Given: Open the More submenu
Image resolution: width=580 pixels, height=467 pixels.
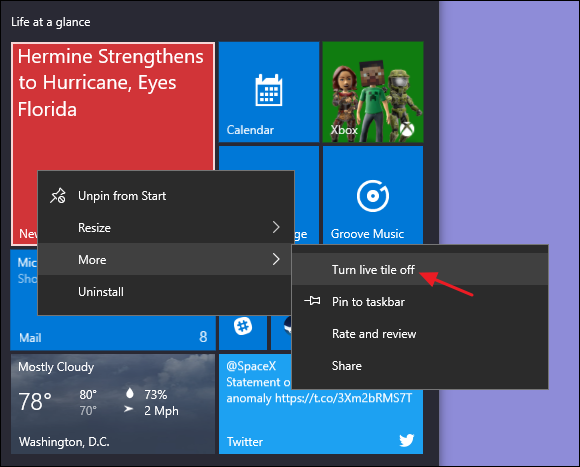Looking at the screenshot, I should click(166, 259).
